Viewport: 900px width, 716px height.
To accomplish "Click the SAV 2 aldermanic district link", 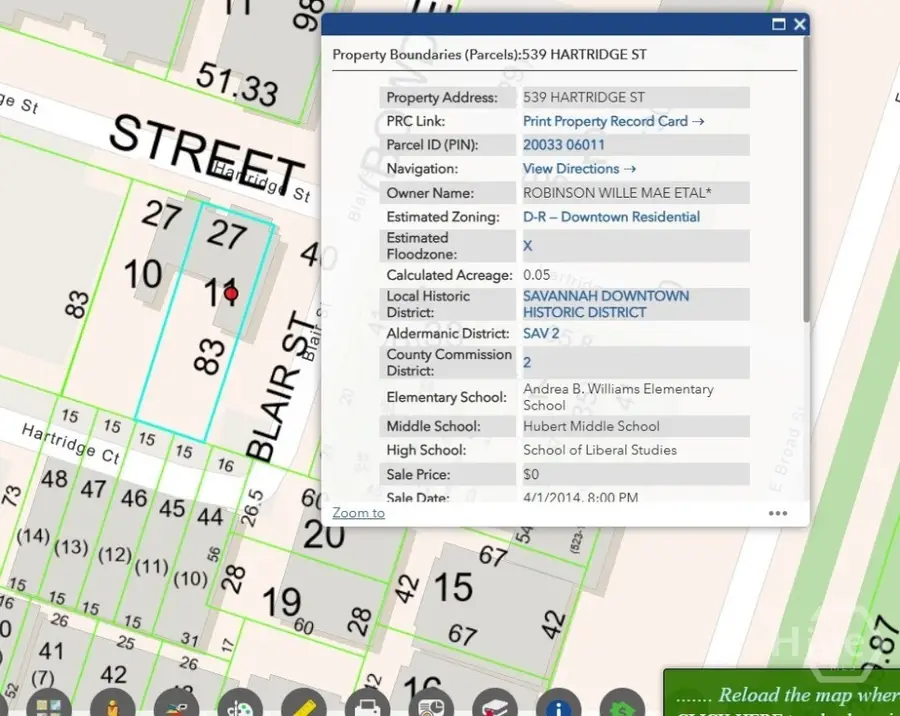I will tap(541, 333).
